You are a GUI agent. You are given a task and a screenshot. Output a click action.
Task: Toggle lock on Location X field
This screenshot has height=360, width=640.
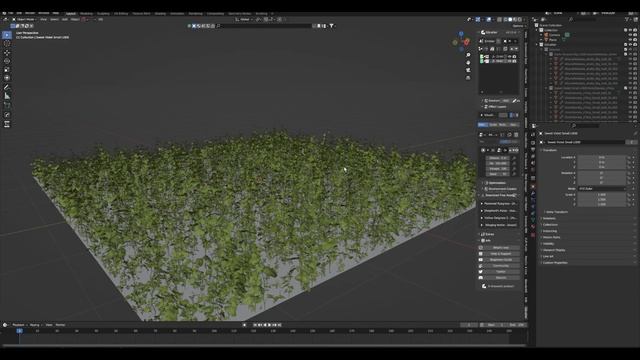[x=629, y=158]
